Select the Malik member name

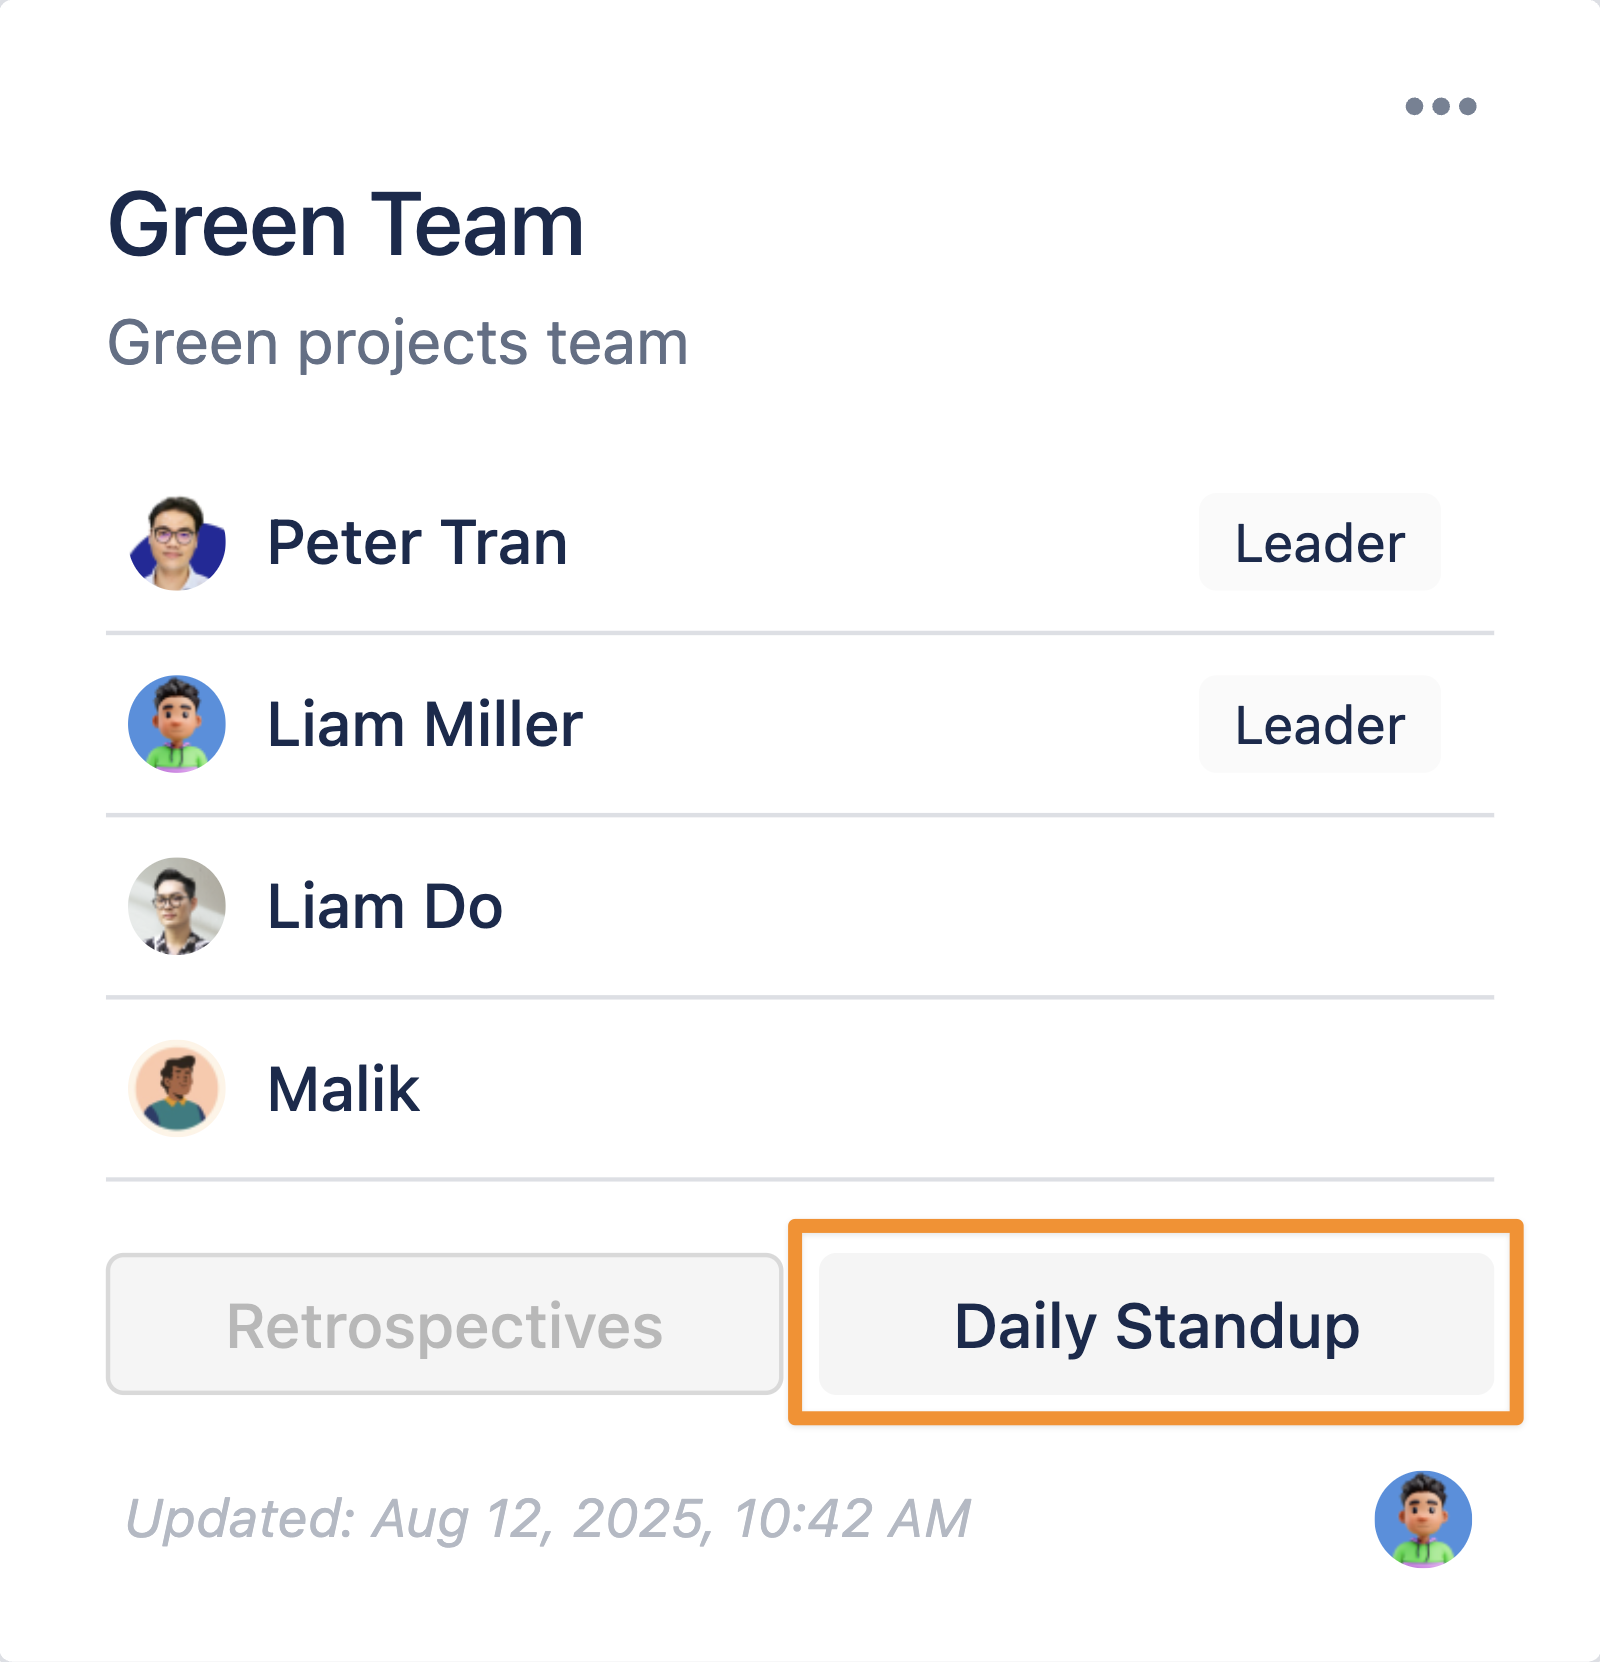coord(344,1088)
